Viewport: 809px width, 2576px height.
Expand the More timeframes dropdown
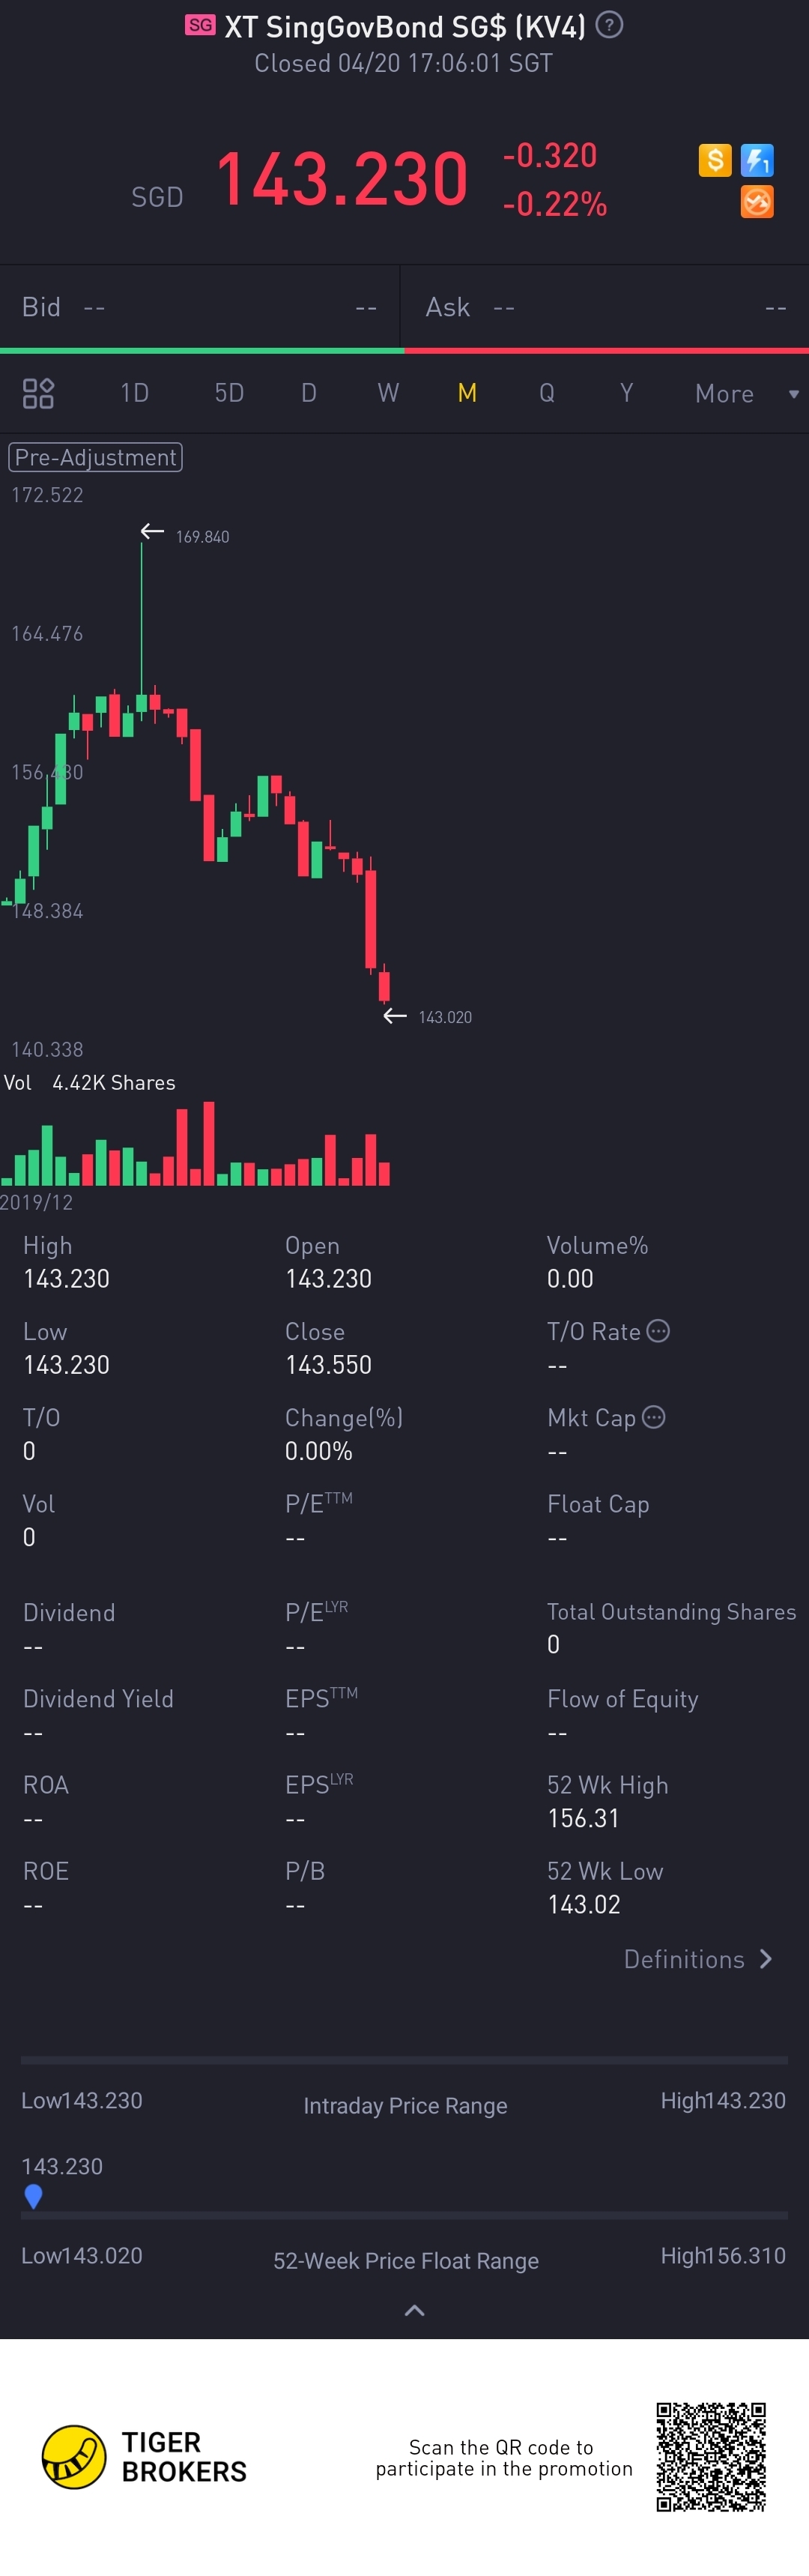(744, 393)
